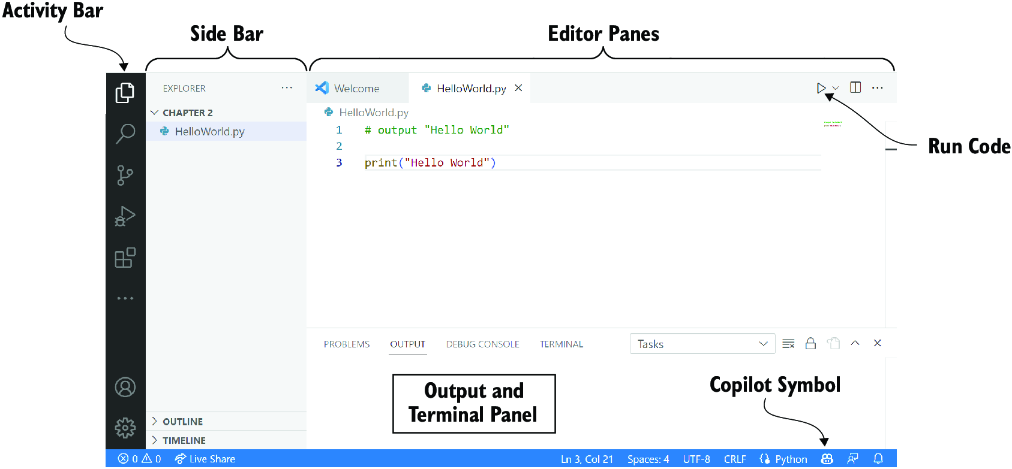
Task: Open the feedback icon in status bar
Action: (853, 459)
